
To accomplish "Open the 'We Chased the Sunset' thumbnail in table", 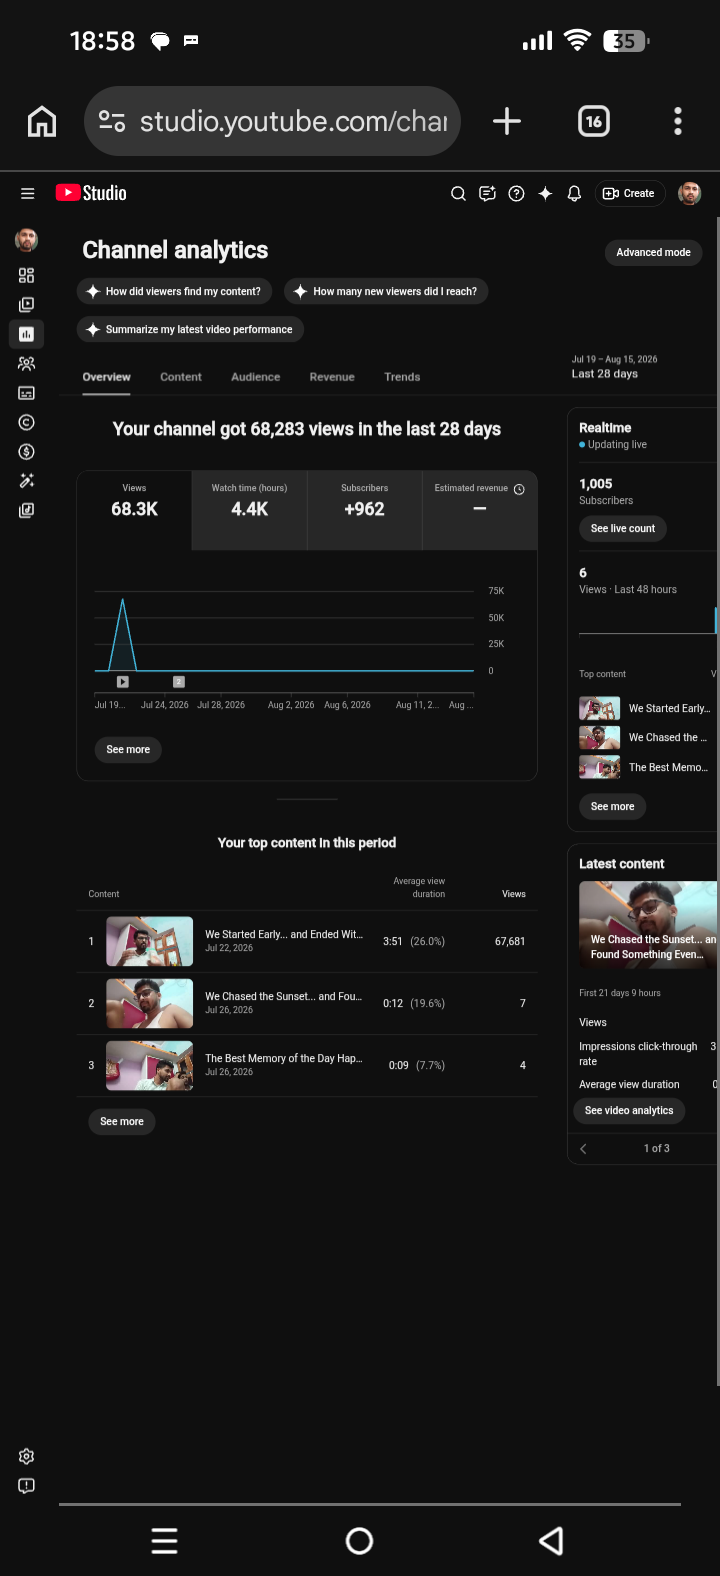I will [x=150, y=1003].
